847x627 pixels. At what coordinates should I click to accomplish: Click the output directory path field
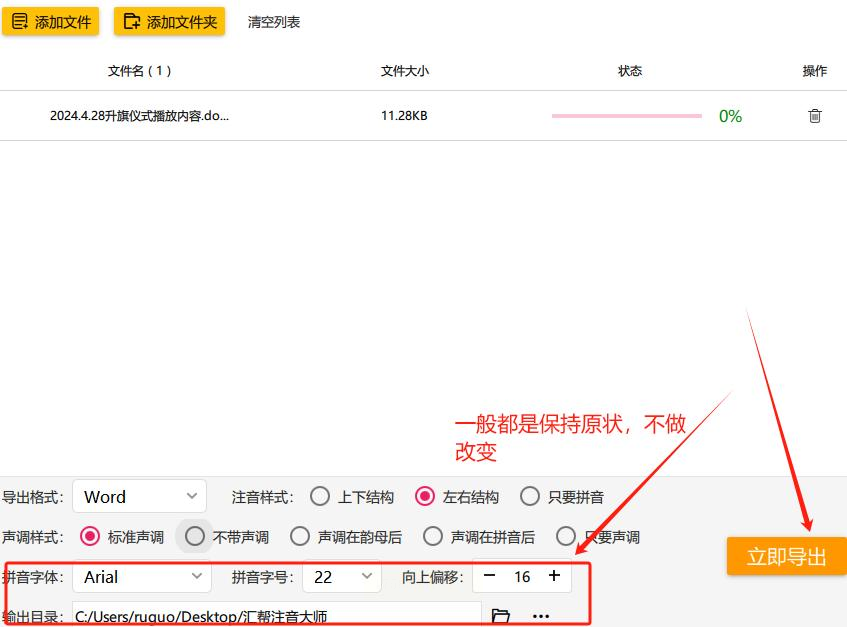point(277,616)
